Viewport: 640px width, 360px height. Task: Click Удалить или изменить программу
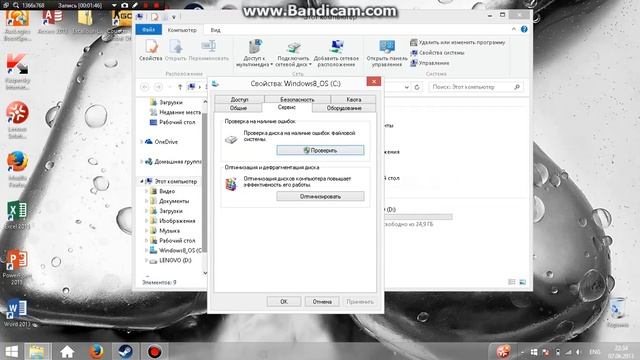tap(458, 42)
